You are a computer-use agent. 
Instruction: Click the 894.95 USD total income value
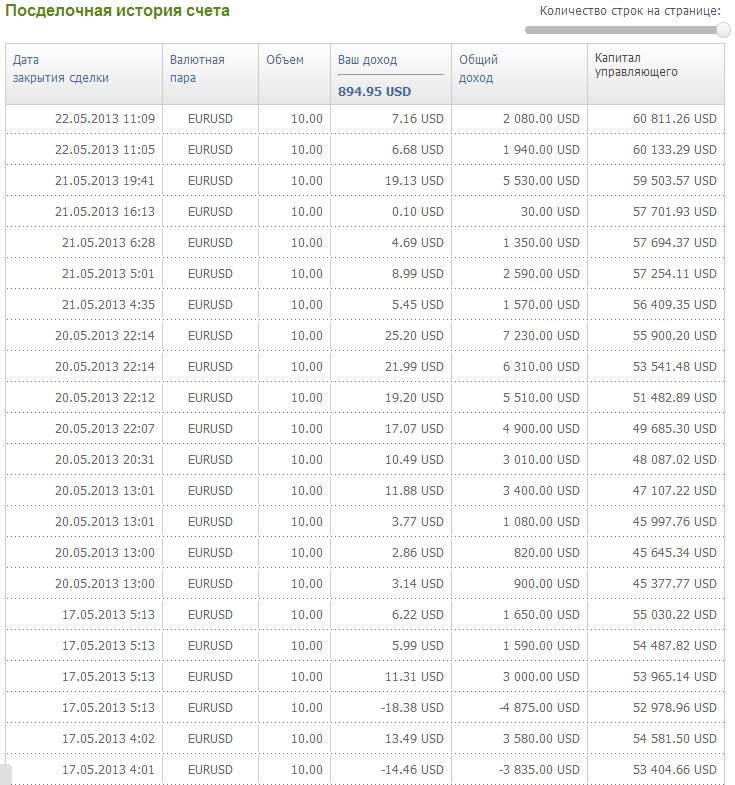374,91
